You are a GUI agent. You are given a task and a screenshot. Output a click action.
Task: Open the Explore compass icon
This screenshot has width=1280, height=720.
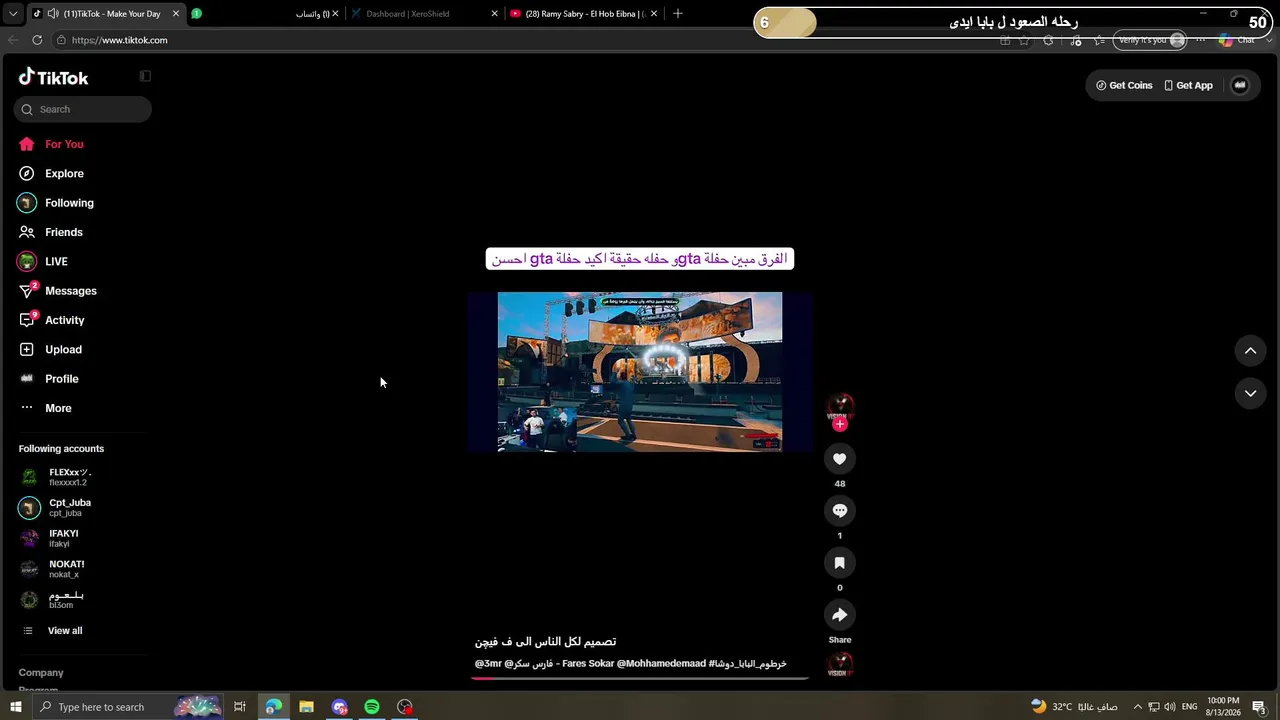27,174
